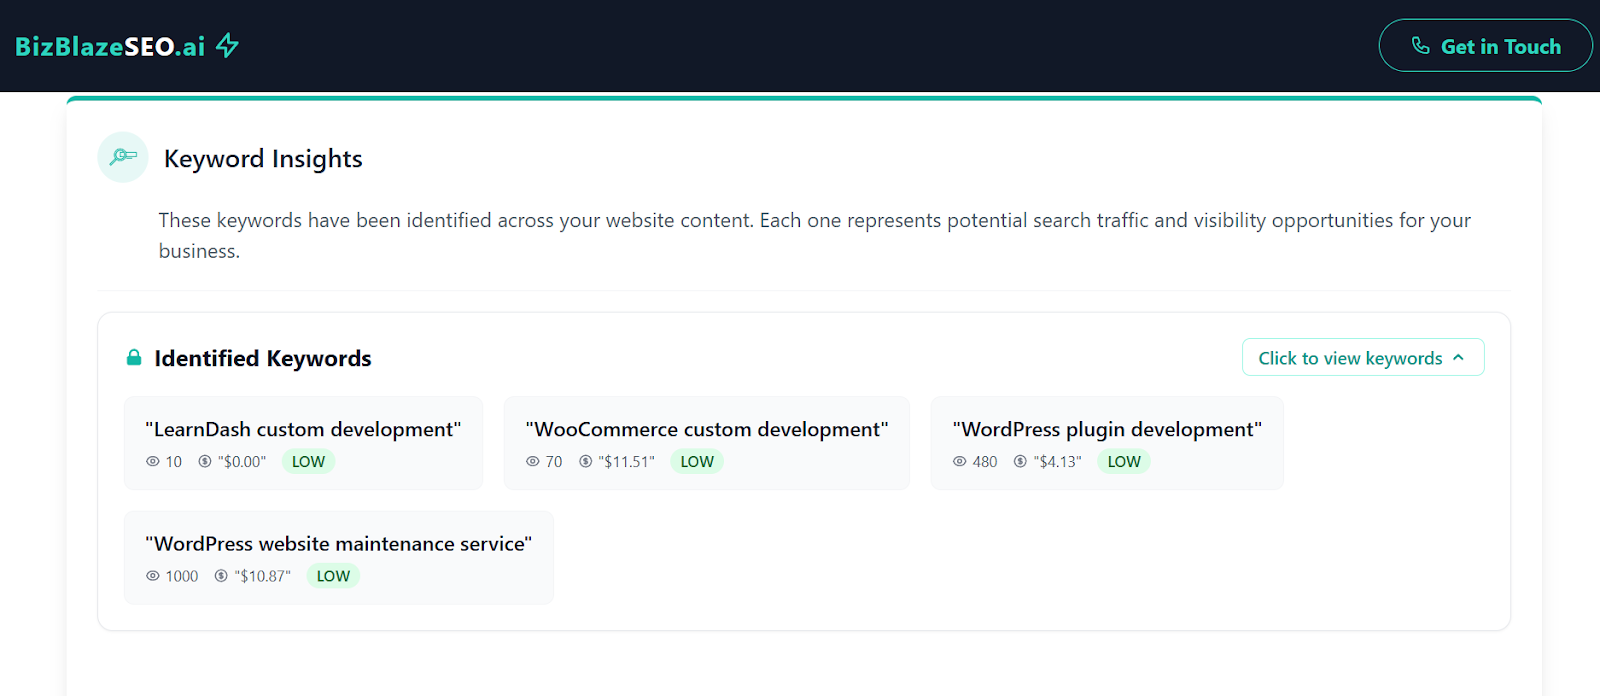Click the eye icon next to 480
This screenshot has height=696, width=1600.
[x=960, y=462]
